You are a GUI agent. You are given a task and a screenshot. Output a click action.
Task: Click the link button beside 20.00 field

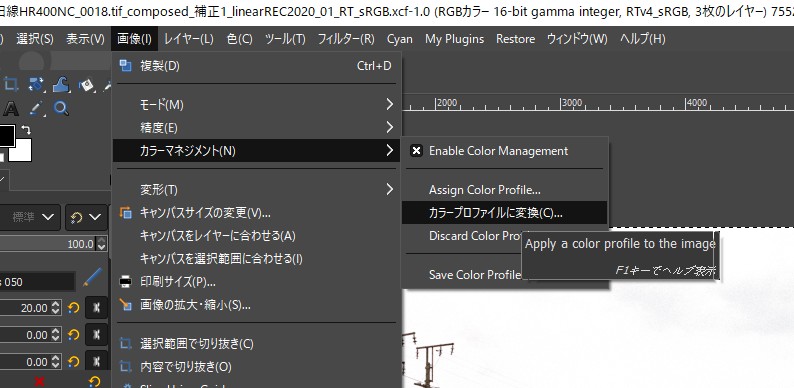pos(96,307)
